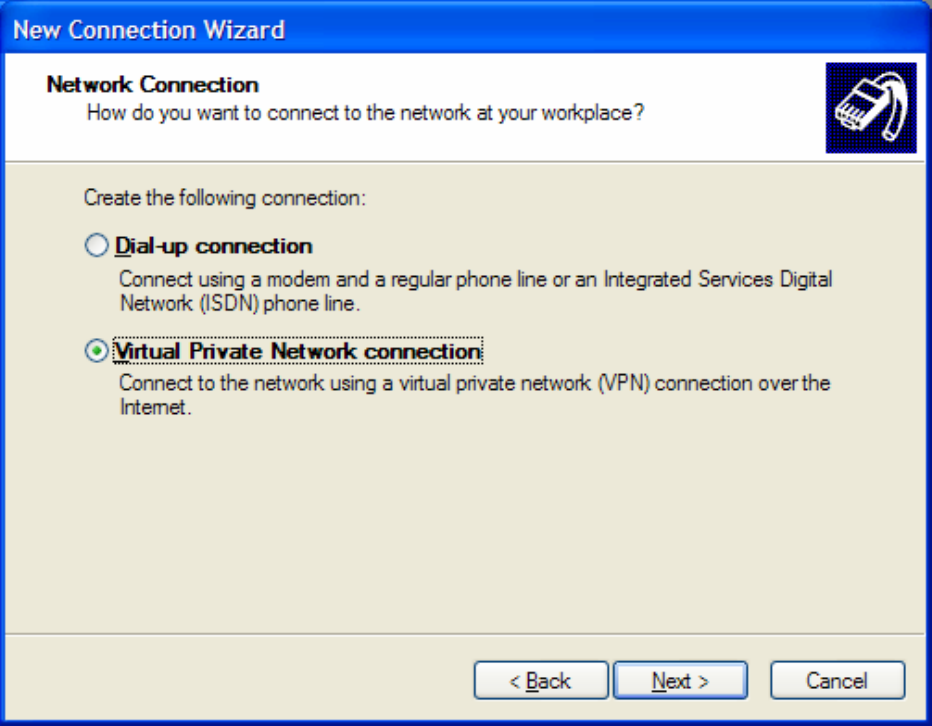Cancel the New Connection Wizard
This screenshot has height=726, width=932.
[x=837, y=681]
